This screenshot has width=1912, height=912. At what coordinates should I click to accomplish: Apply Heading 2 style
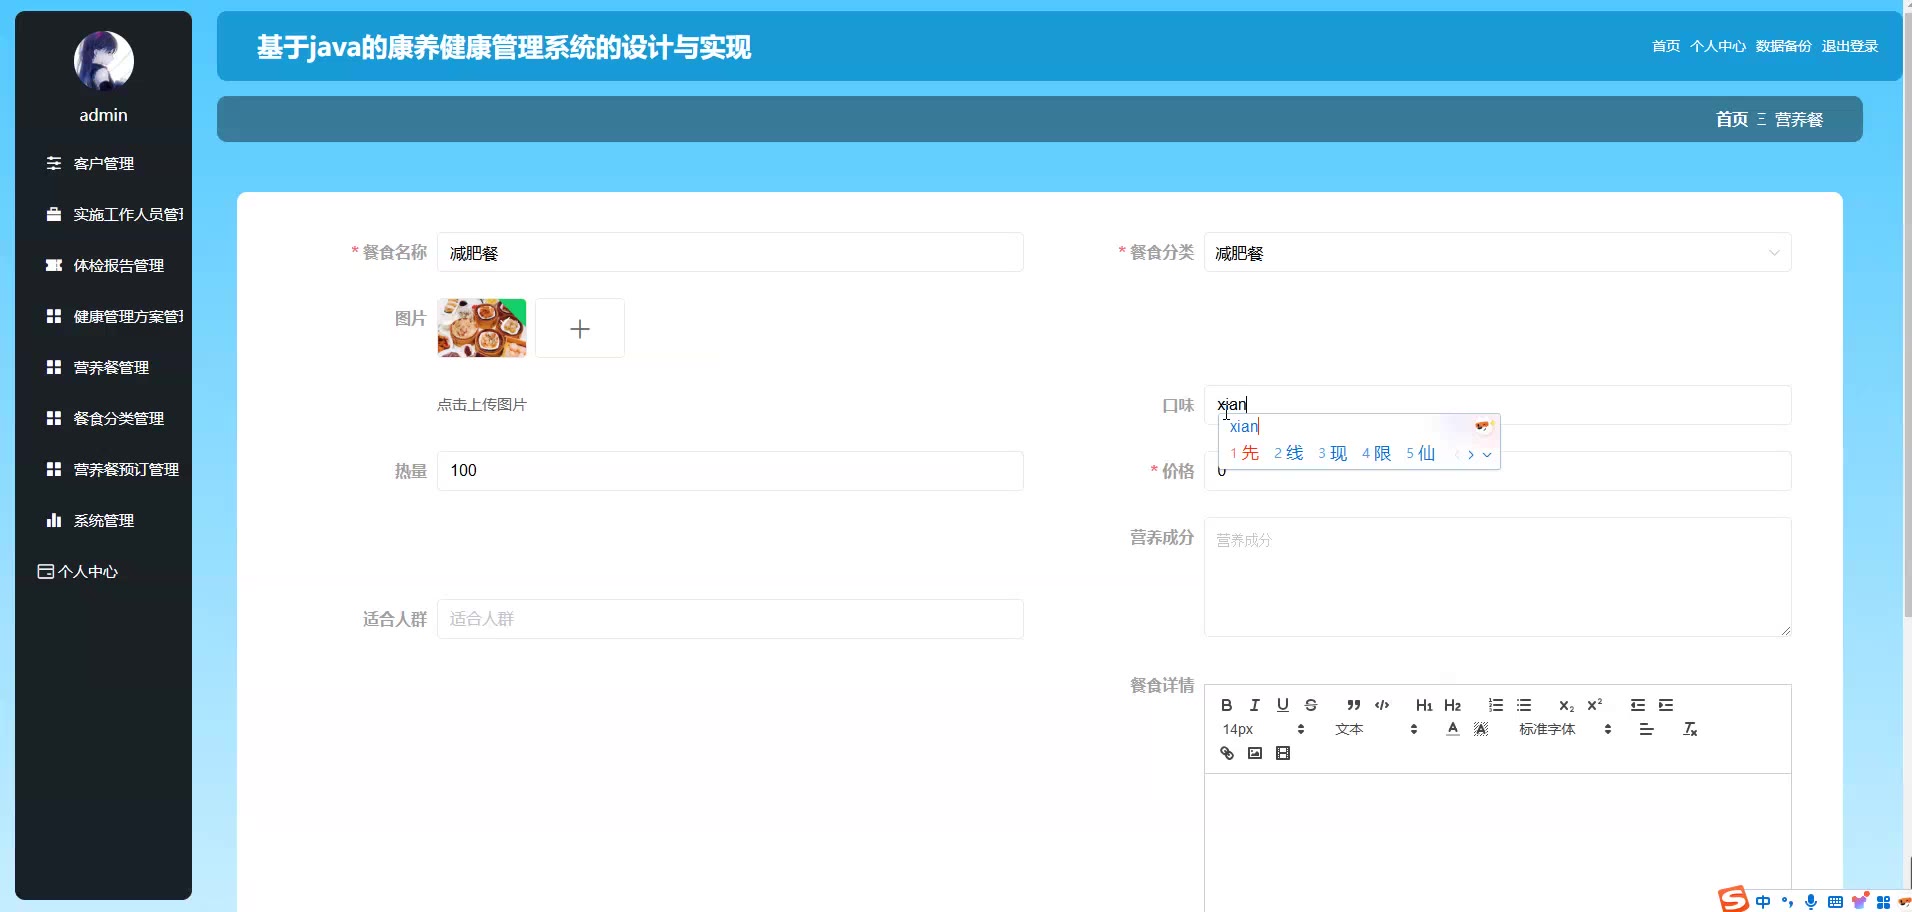(x=1453, y=705)
